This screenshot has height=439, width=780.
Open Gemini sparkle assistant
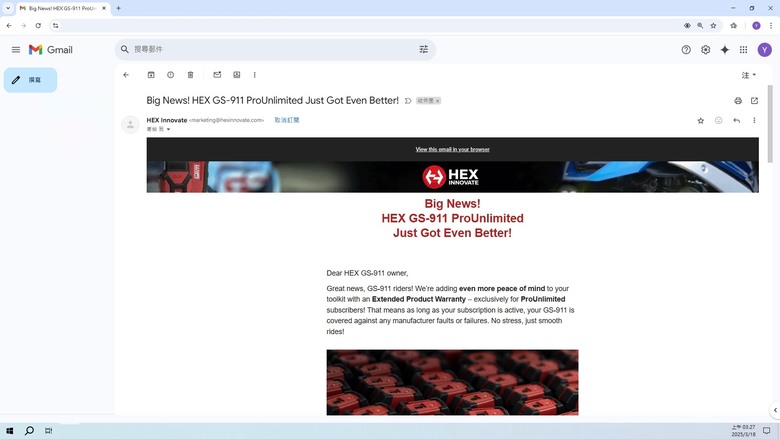tap(725, 50)
